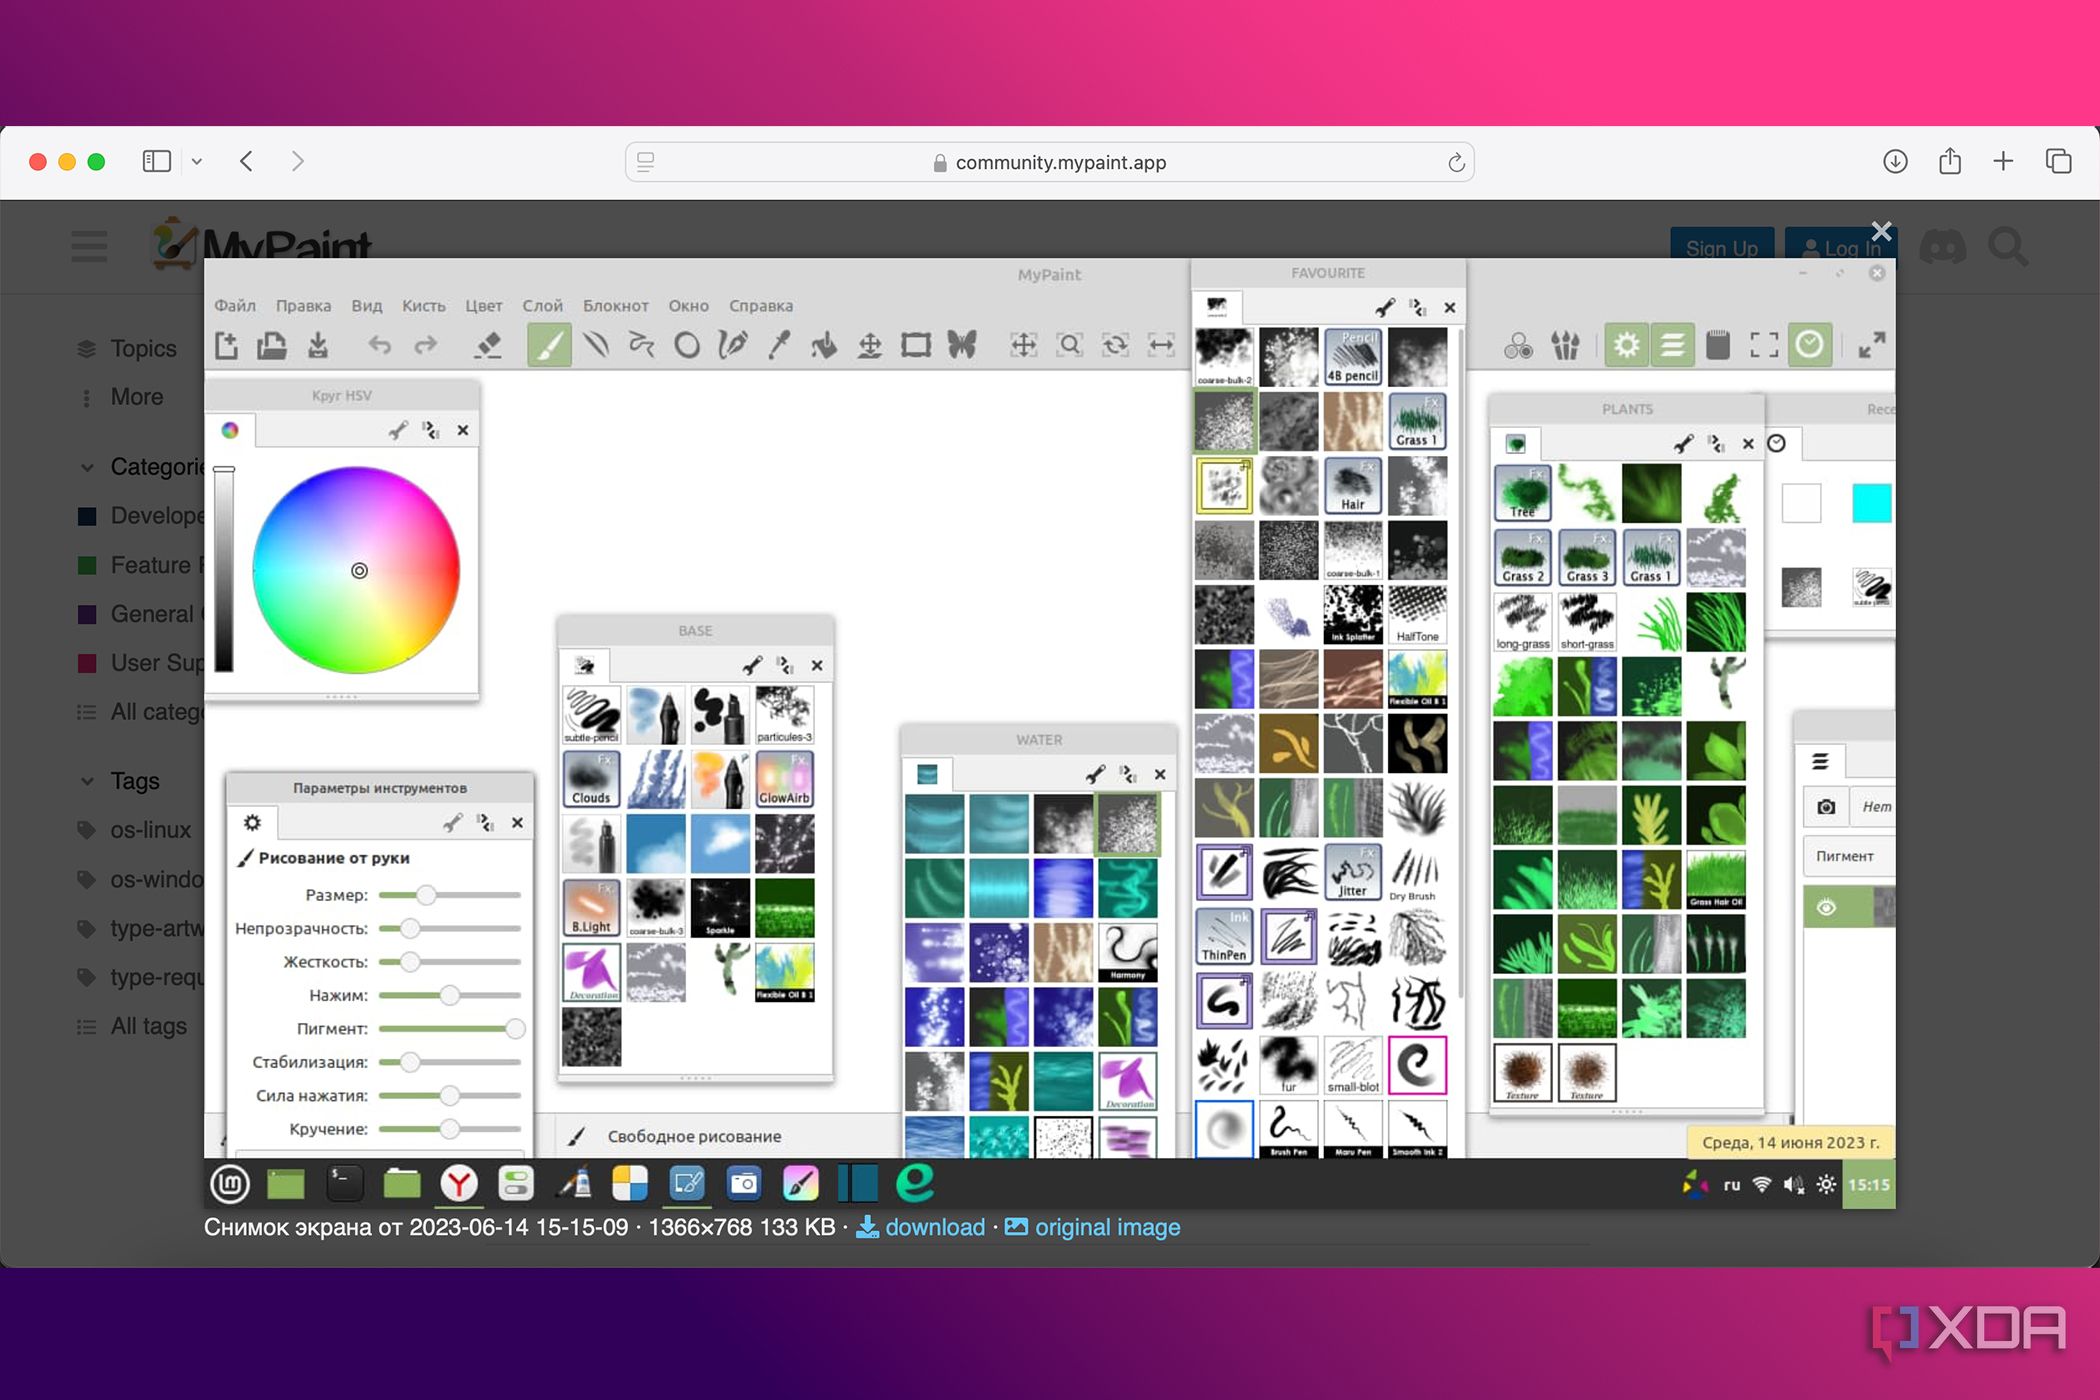Select the color picker eyedropper tool
Image resolution: width=2100 pixels, height=1400 pixels.
coord(779,345)
